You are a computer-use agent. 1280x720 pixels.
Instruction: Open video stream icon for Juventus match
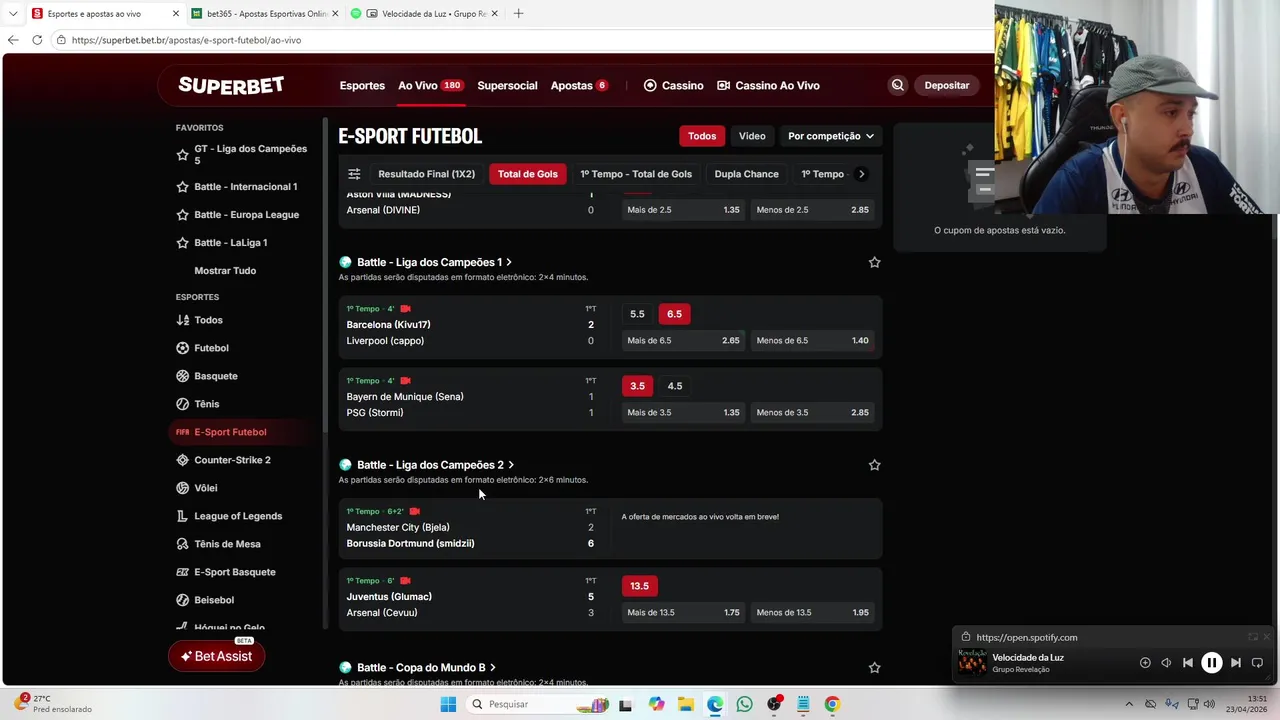(405, 581)
